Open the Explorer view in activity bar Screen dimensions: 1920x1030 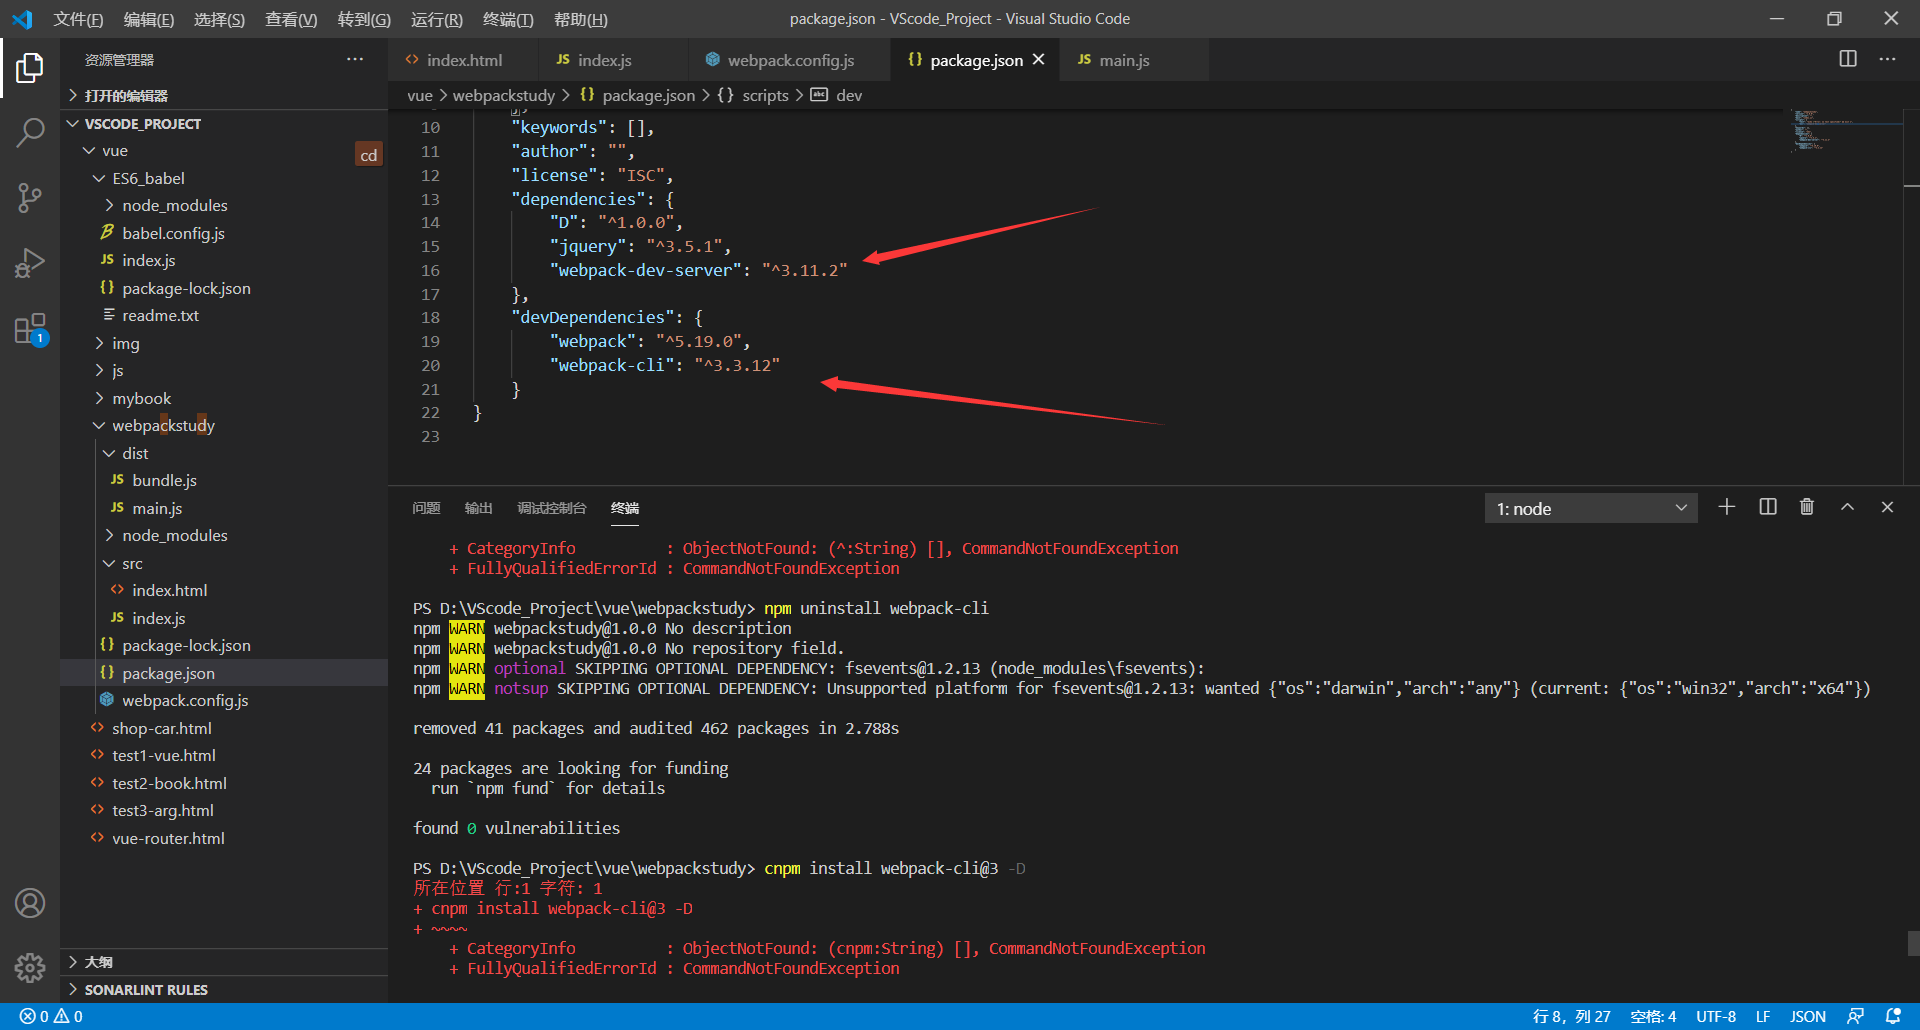30,68
